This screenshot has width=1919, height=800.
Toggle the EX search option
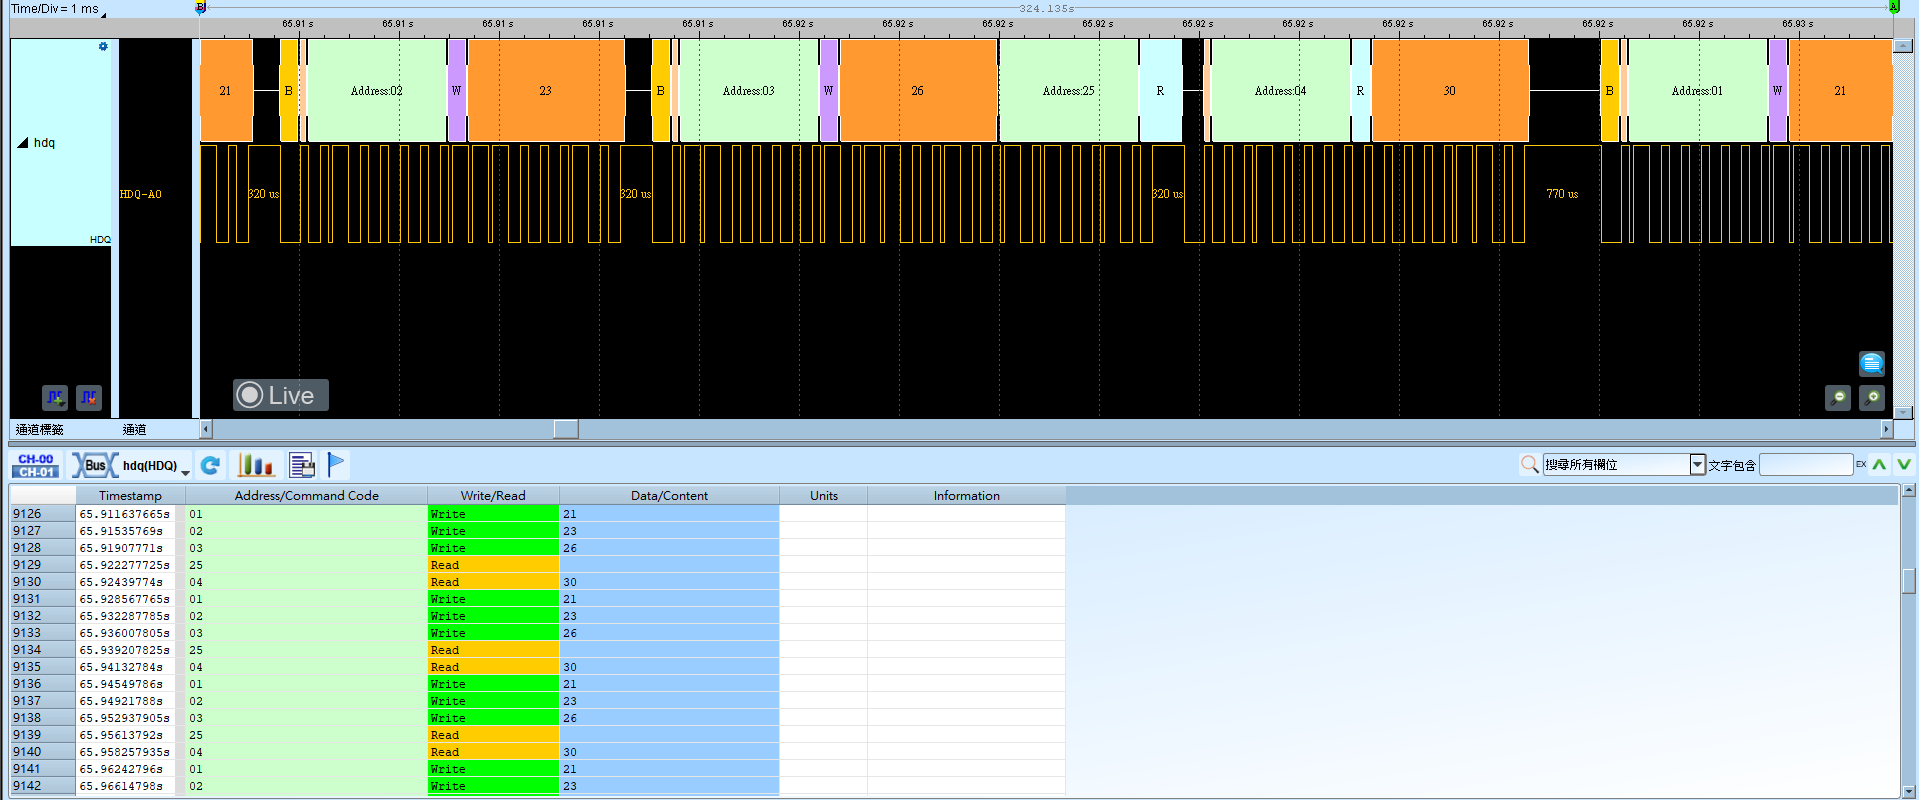(x=1861, y=464)
